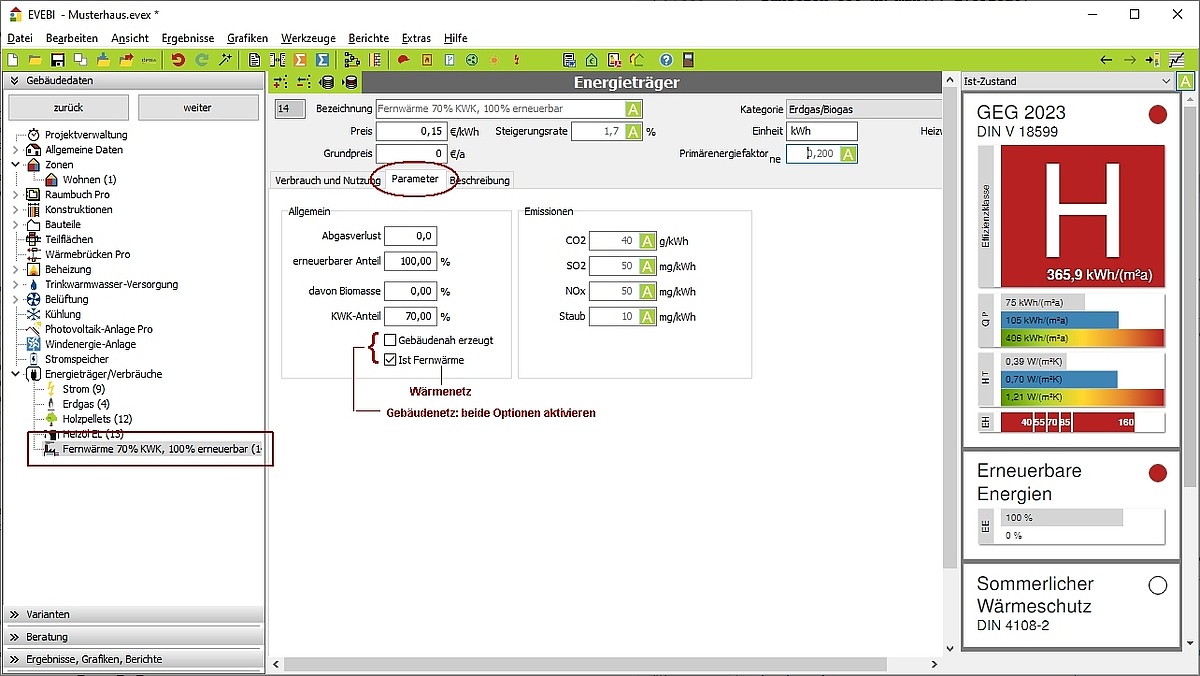Image resolution: width=1200 pixels, height=676 pixels.
Task: Open the Berichte menu
Action: tap(368, 38)
